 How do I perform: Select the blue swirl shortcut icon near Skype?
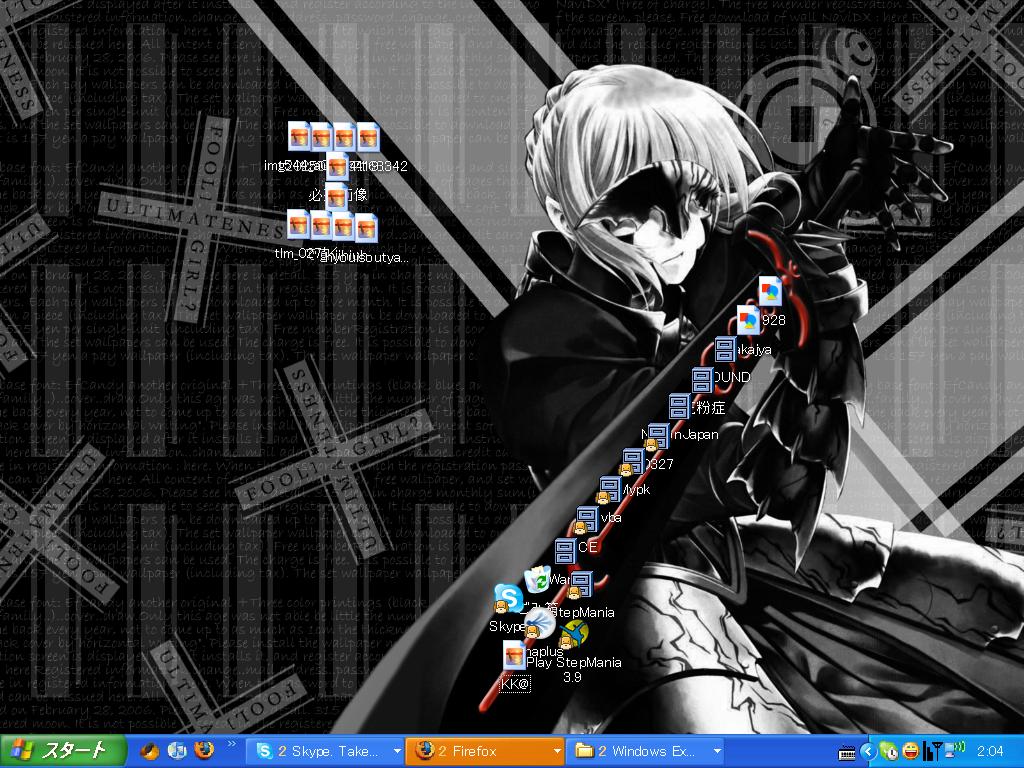(x=539, y=623)
